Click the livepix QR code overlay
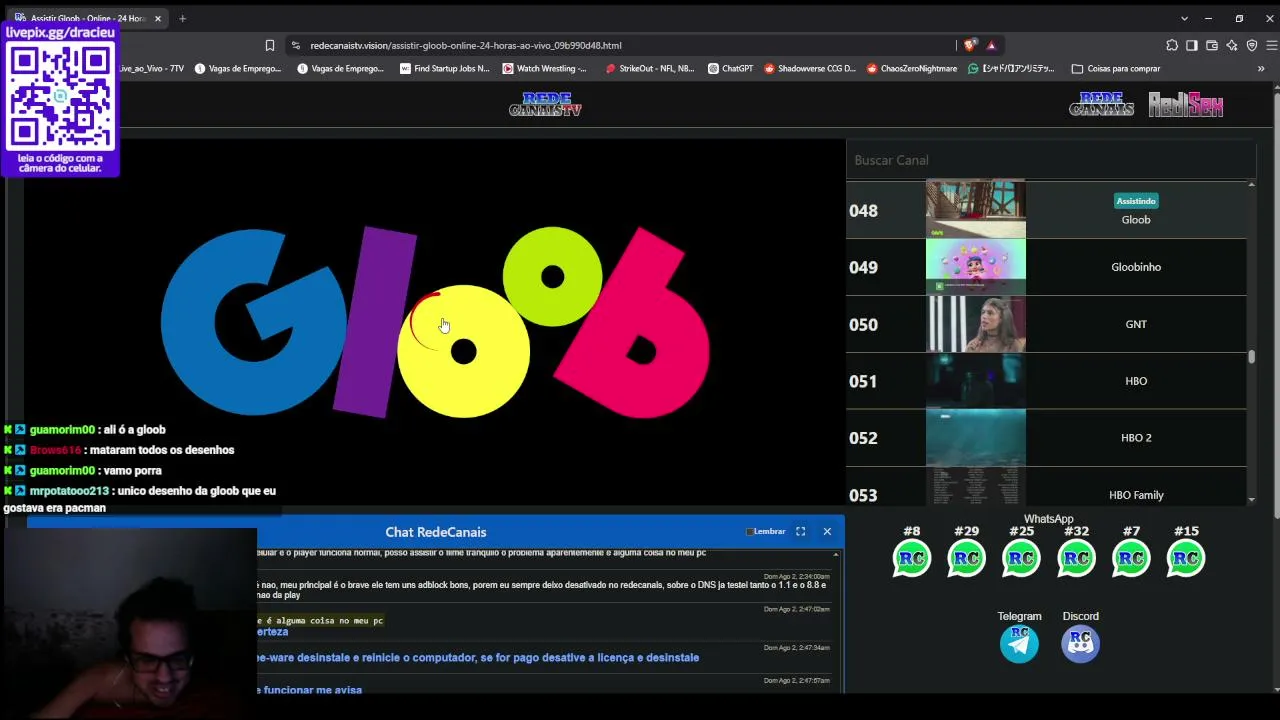Viewport: 1280px width, 720px height. [60, 97]
